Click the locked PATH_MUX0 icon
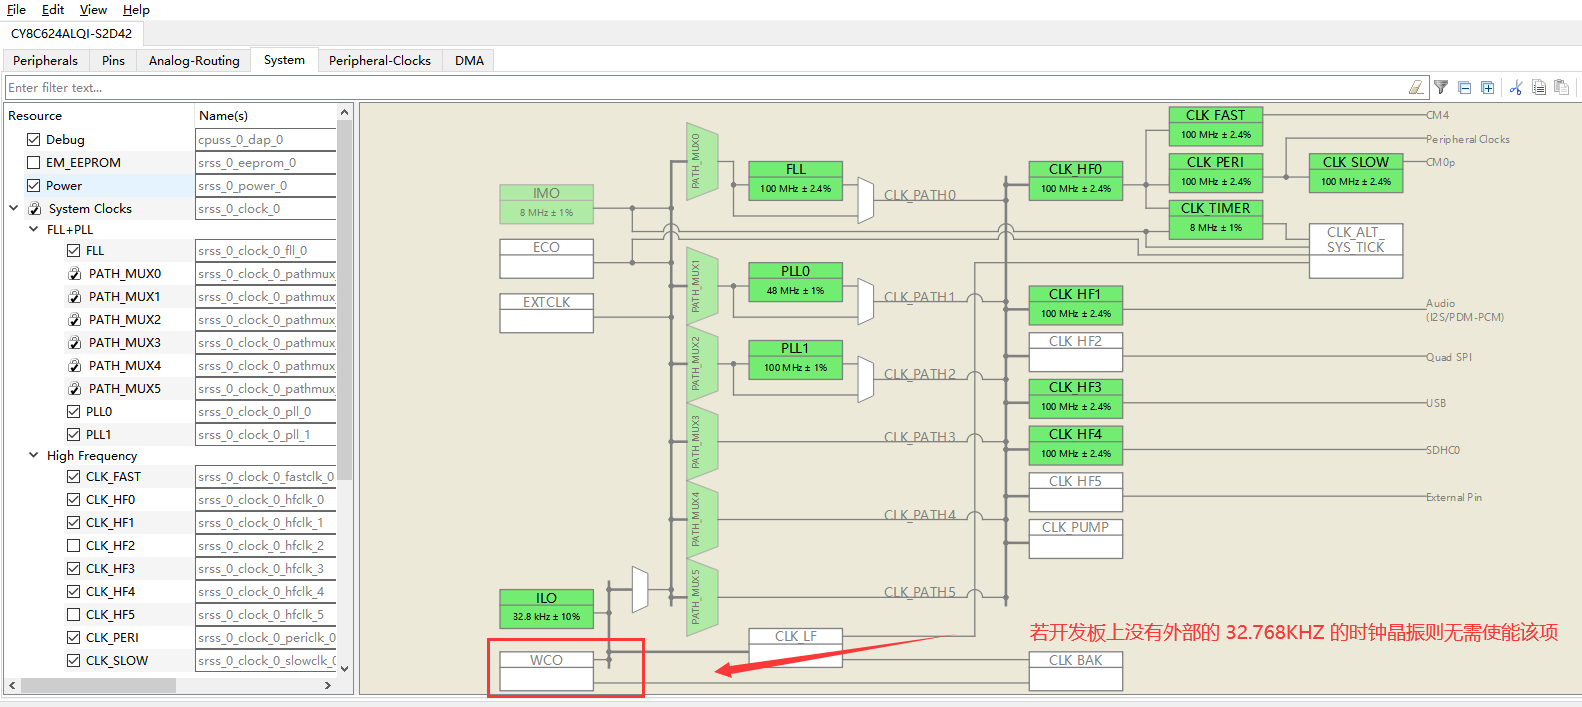The height and width of the screenshot is (707, 1582). pyautogui.click(x=74, y=274)
